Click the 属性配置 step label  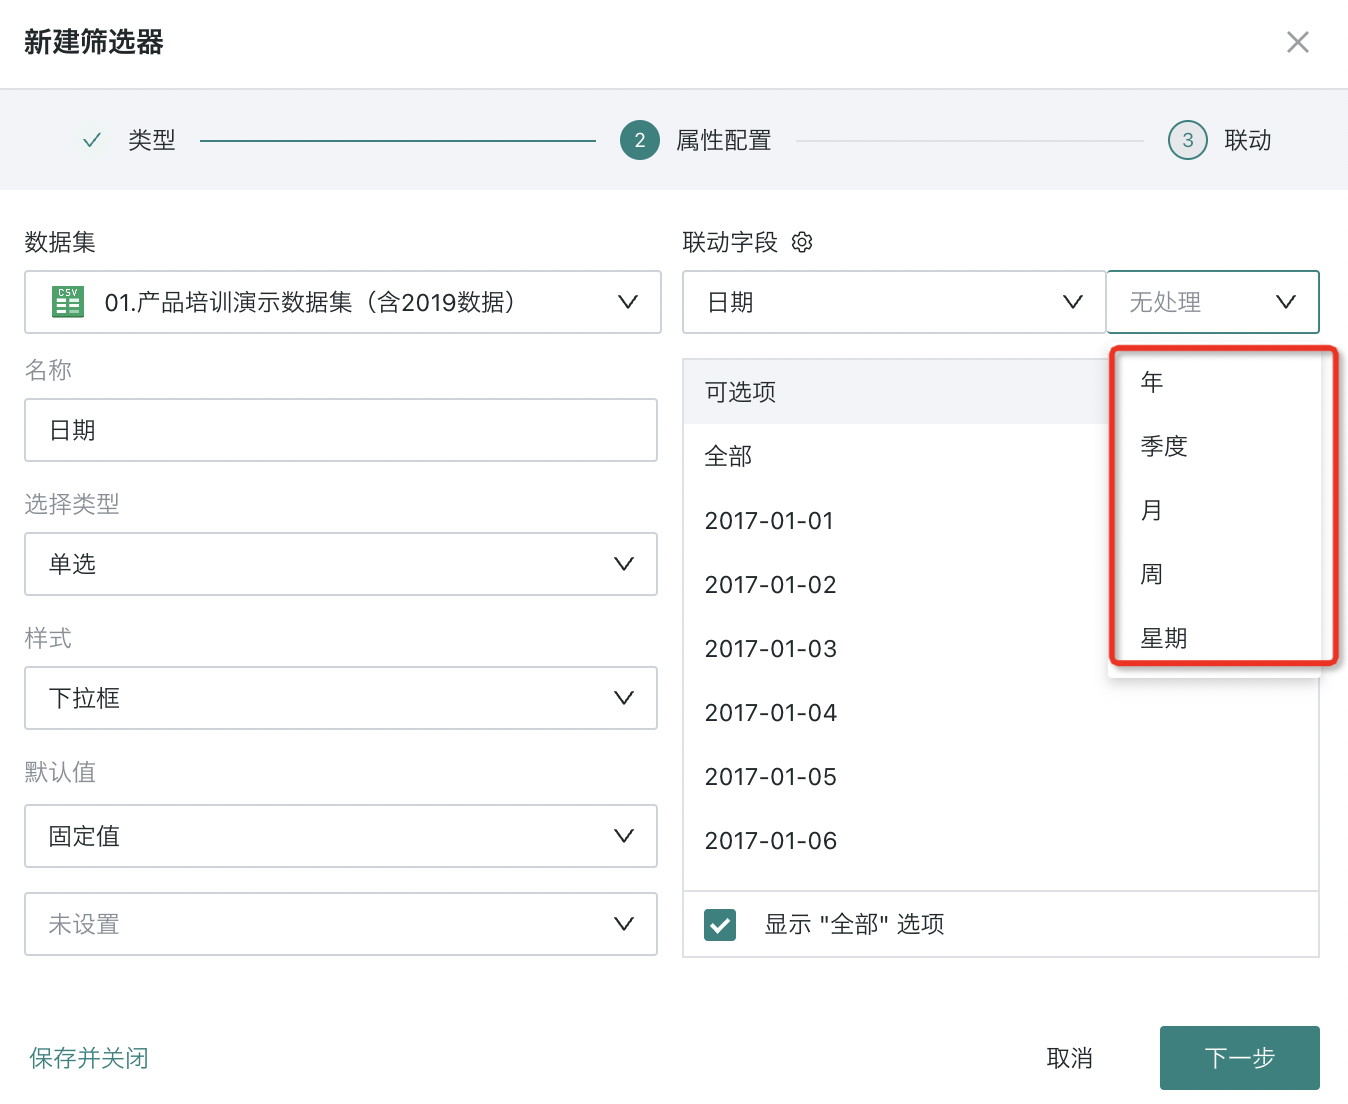724,140
